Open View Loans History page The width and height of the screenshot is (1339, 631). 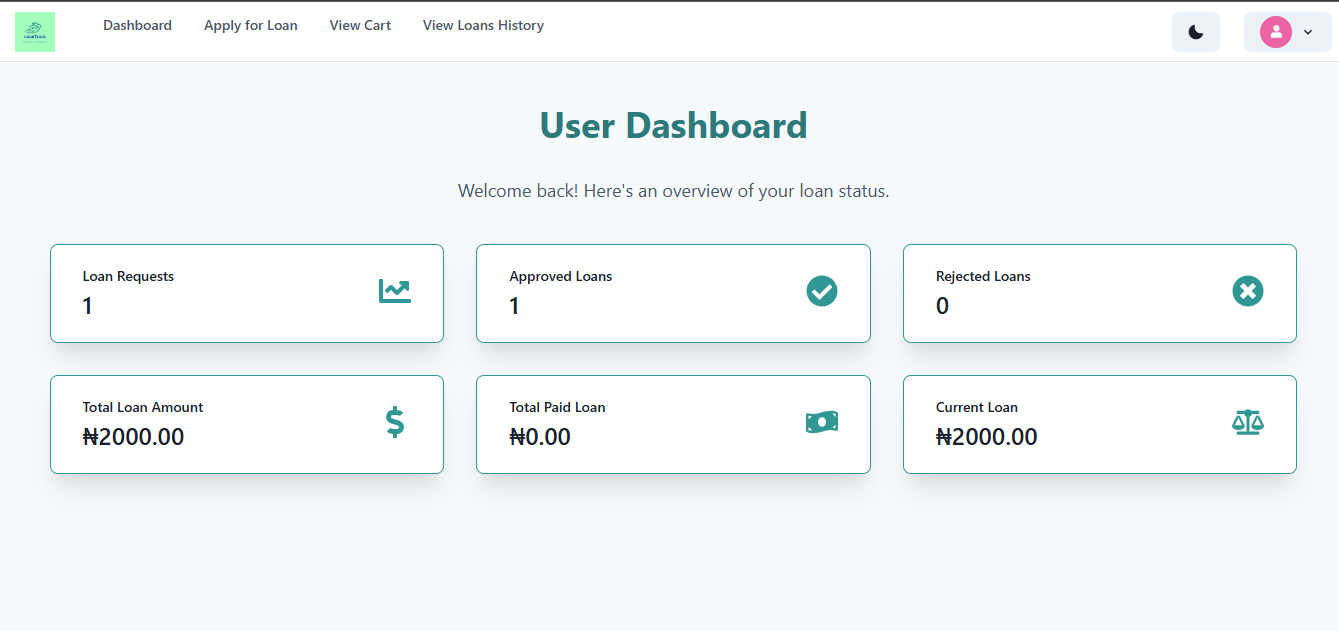pyautogui.click(x=483, y=25)
